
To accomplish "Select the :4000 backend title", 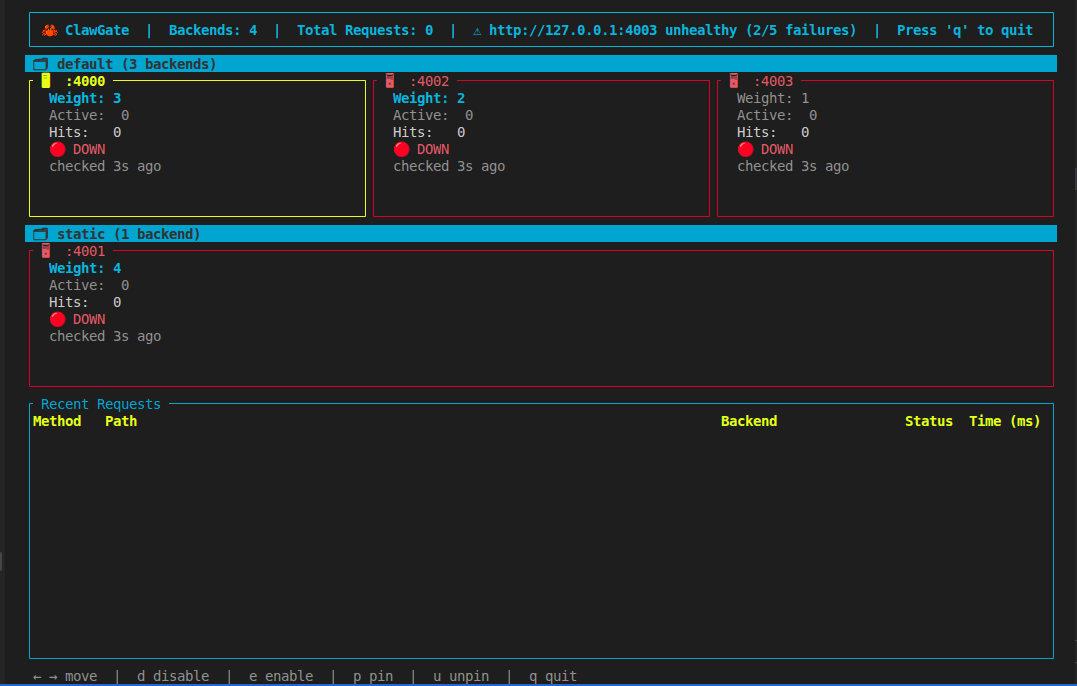I will pyautogui.click(x=85, y=81).
